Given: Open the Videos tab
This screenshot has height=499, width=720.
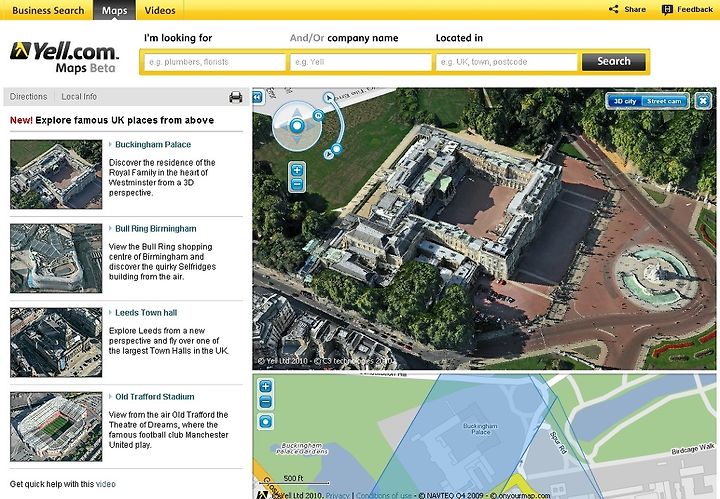Looking at the screenshot, I should click(160, 10).
